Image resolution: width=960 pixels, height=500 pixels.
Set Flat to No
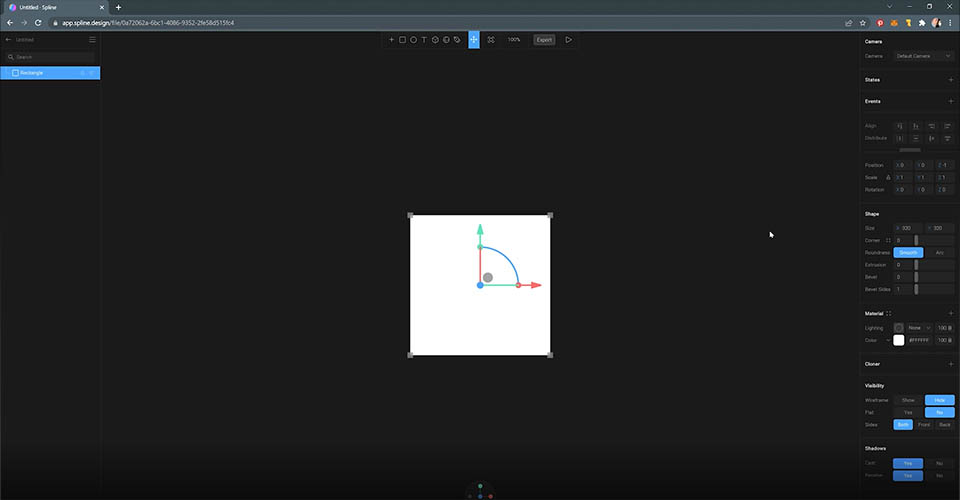click(939, 412)
